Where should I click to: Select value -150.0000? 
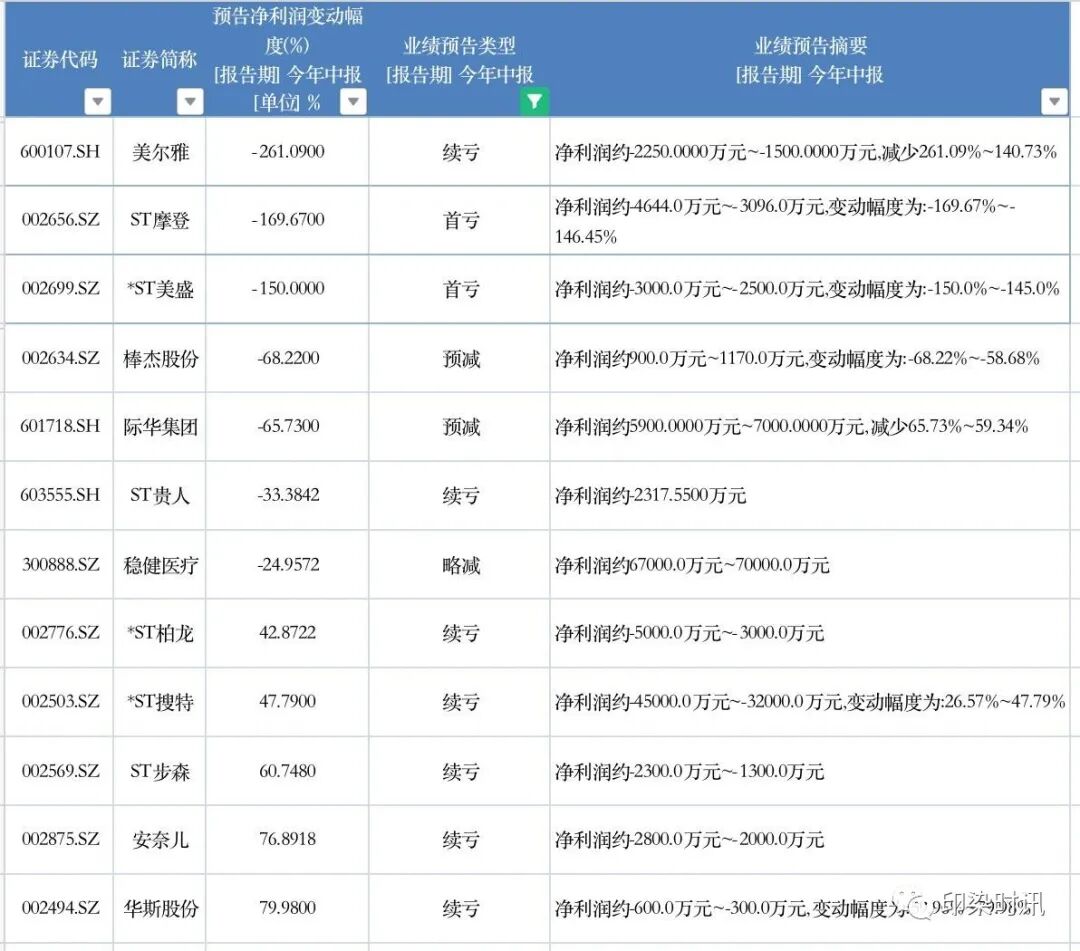coord(287,289)
